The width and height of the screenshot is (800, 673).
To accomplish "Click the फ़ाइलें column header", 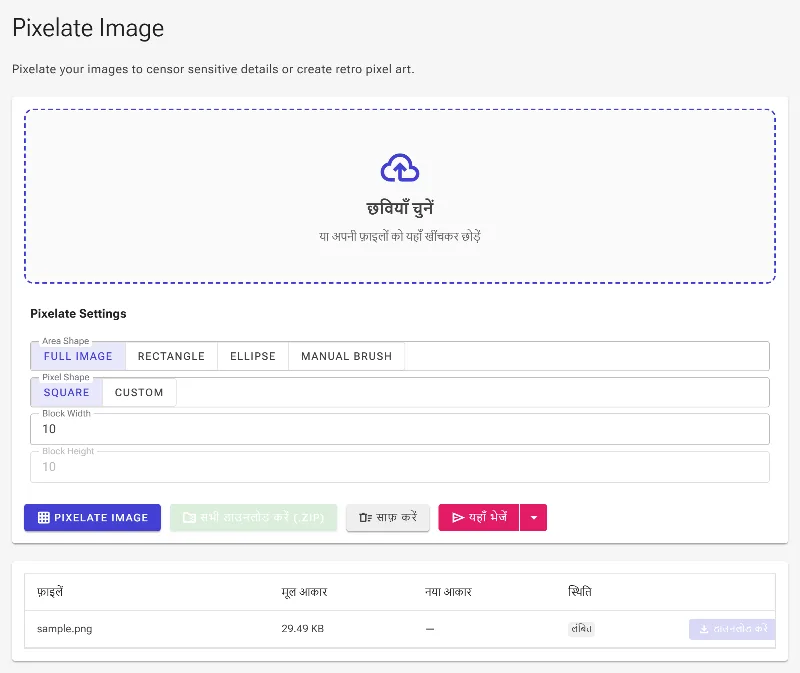I will 50,592.
